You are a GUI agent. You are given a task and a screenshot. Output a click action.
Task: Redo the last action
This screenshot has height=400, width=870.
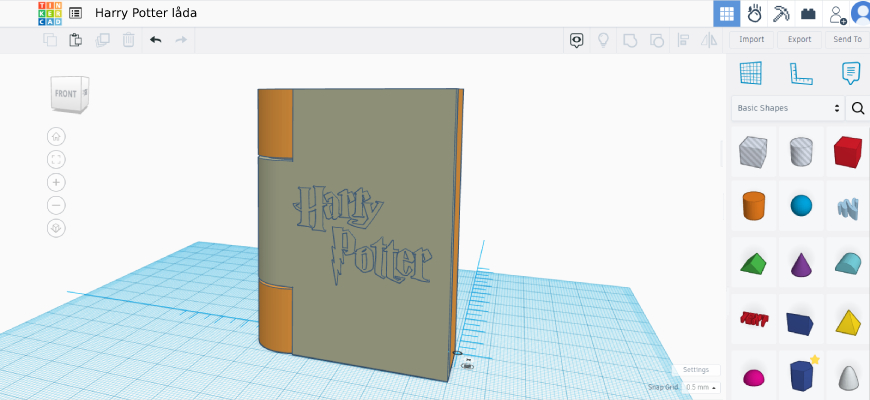pos(181,40)
